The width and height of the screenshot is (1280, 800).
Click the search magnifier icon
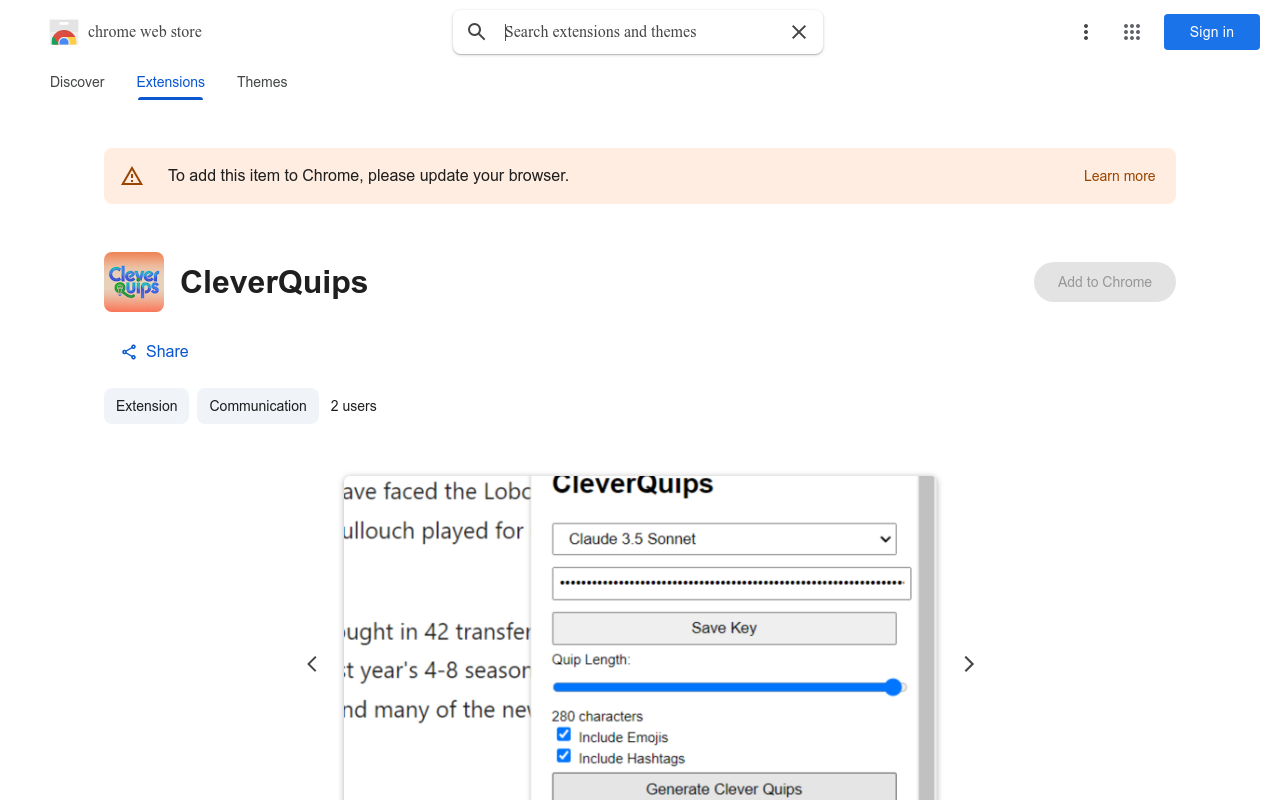(x=477, y=32)
